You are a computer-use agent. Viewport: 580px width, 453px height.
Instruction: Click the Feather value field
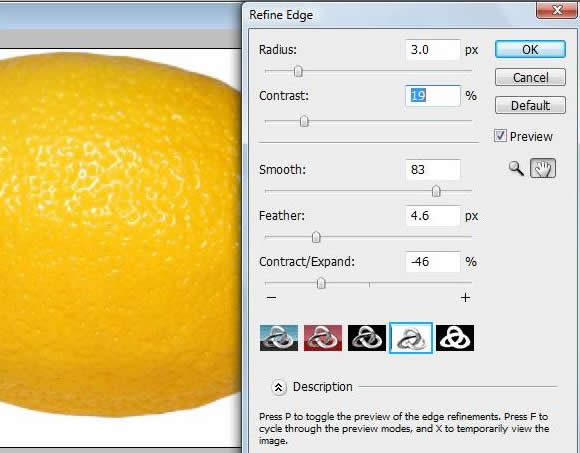point(433,216)
